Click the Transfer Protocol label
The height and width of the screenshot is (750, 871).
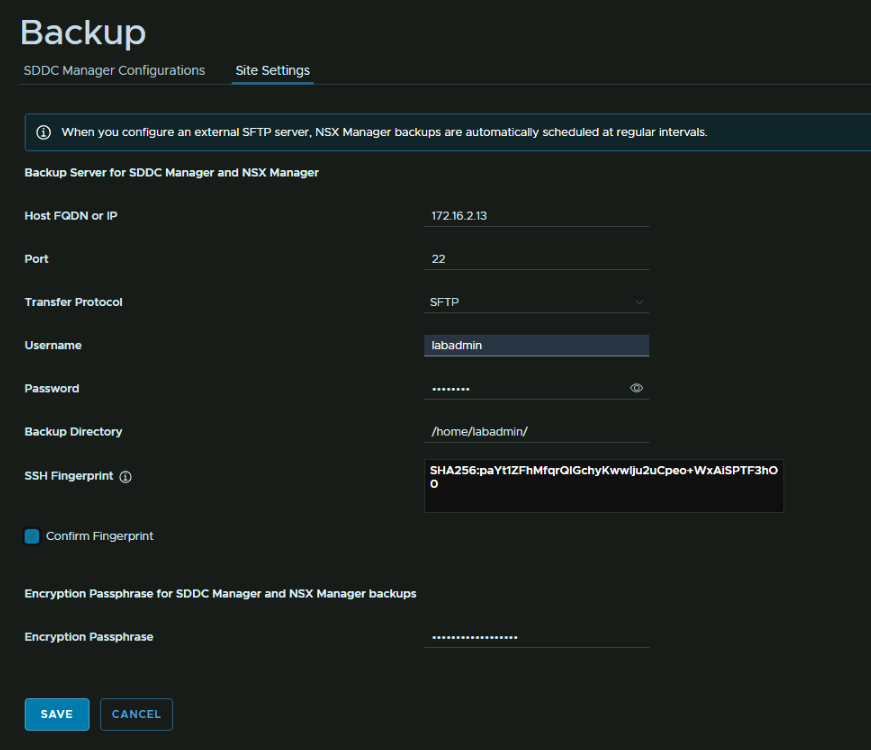coord(73,302)
